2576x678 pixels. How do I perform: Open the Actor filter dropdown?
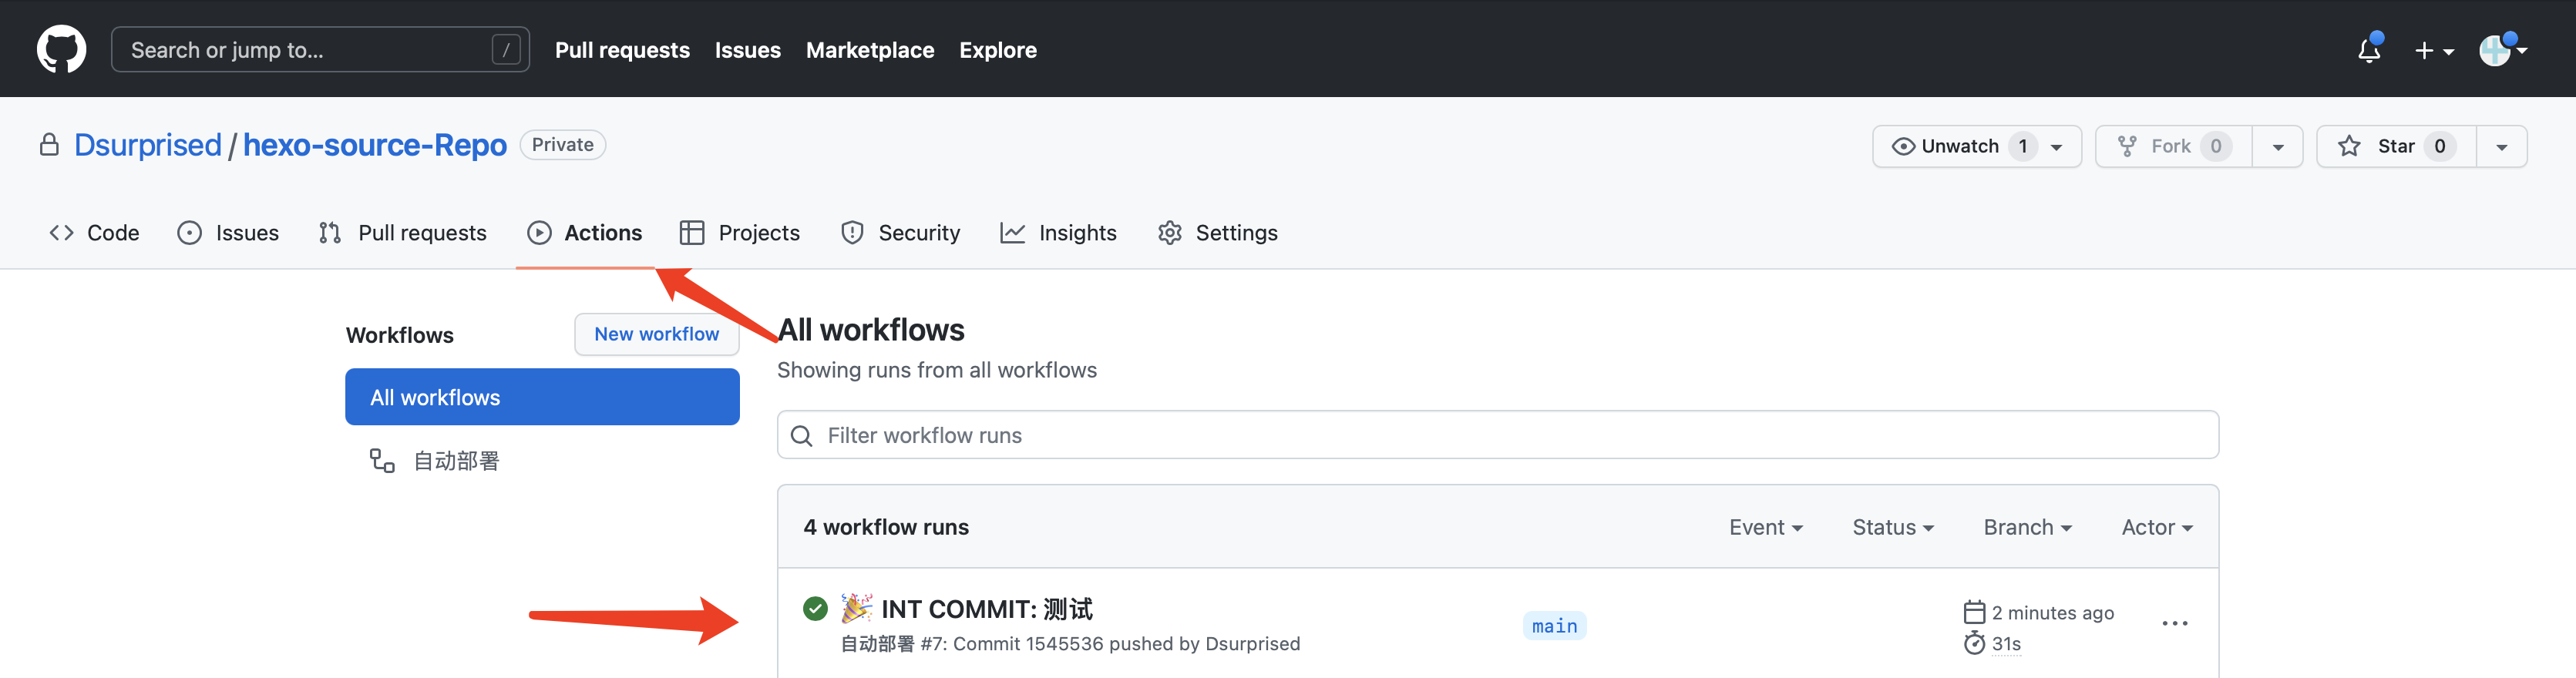(2156, 527)
